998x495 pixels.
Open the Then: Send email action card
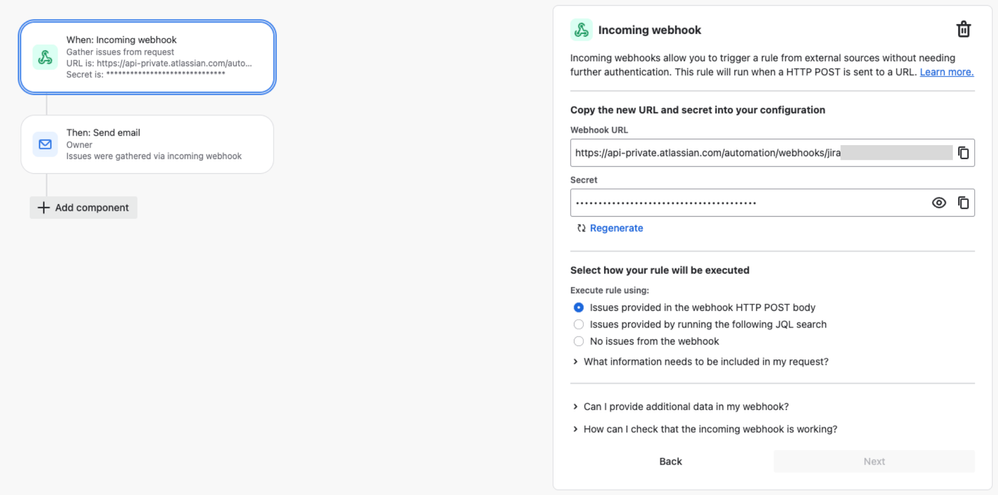(160, 144)
